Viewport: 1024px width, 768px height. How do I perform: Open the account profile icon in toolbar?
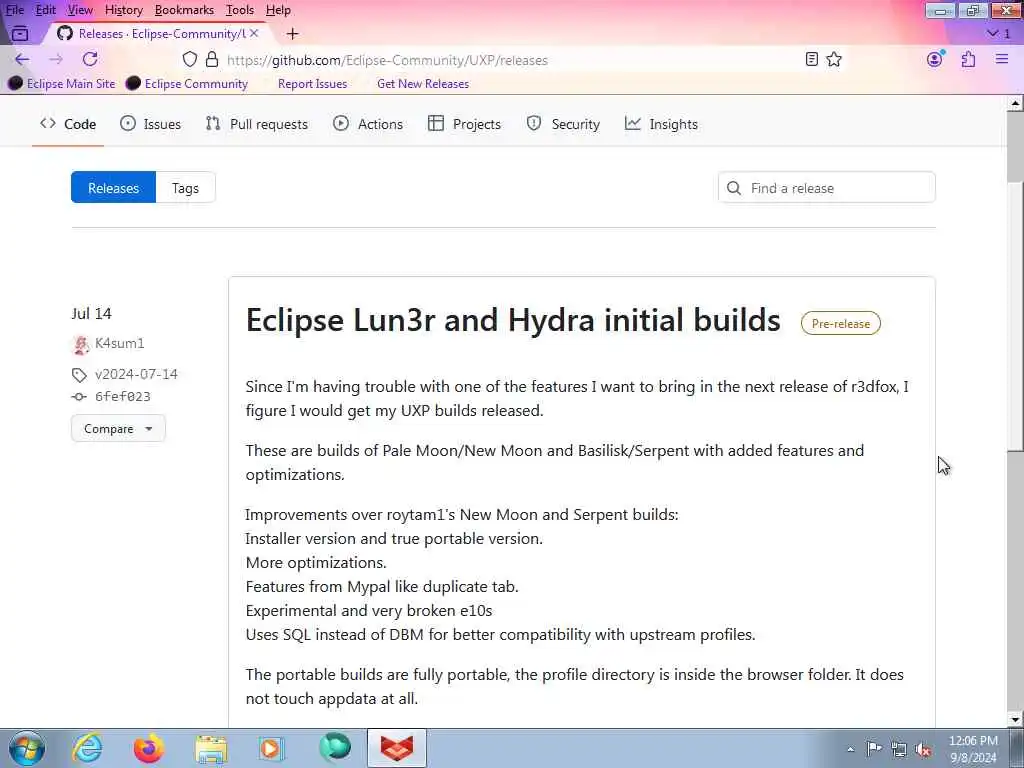coord(935,59)
